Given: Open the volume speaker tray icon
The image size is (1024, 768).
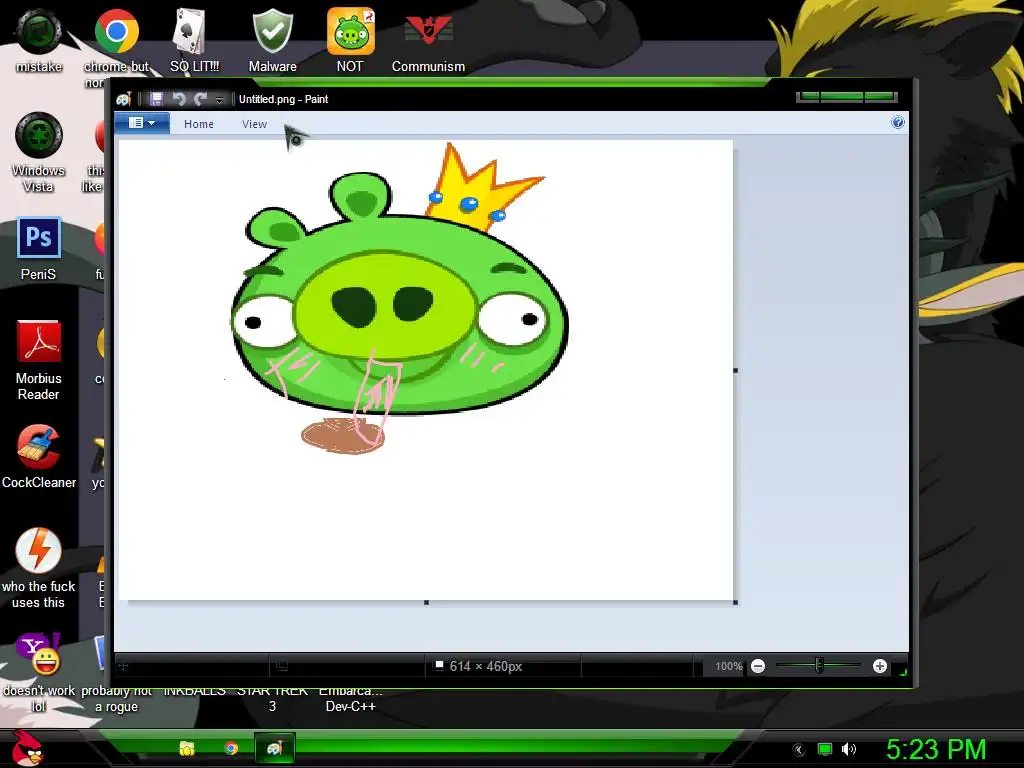Looking at the screenshot, I should click(849, 749).
